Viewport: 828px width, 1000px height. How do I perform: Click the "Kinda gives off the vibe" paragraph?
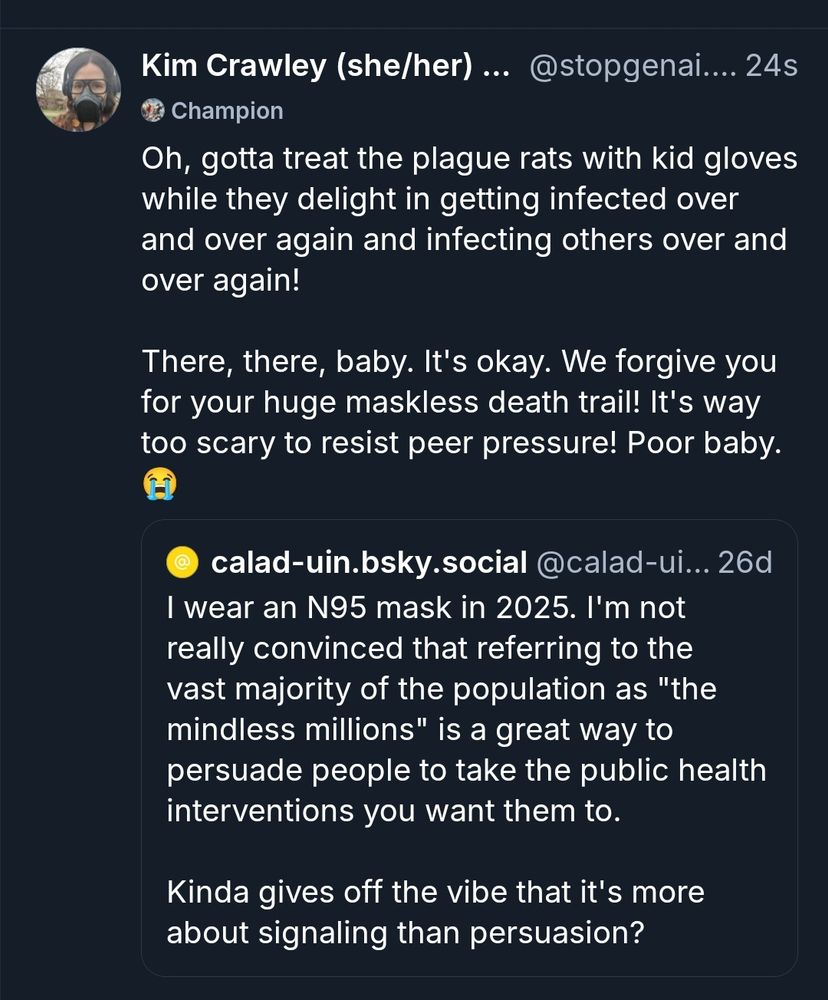[433, 913]
